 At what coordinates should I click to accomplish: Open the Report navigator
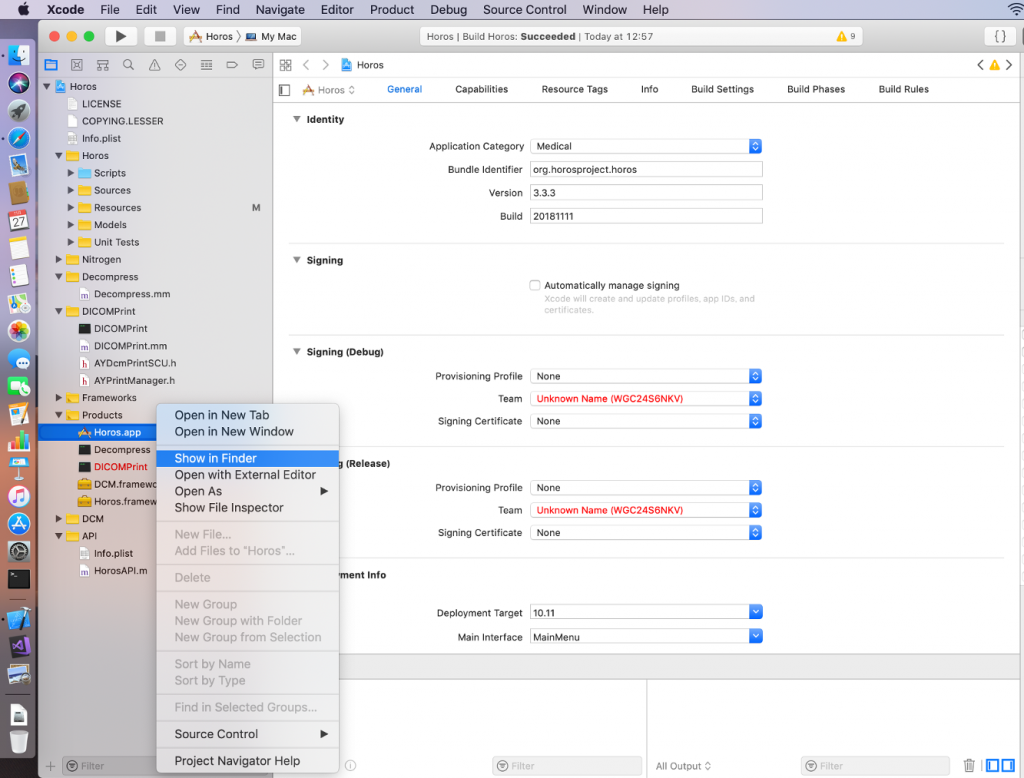(258, 65)
